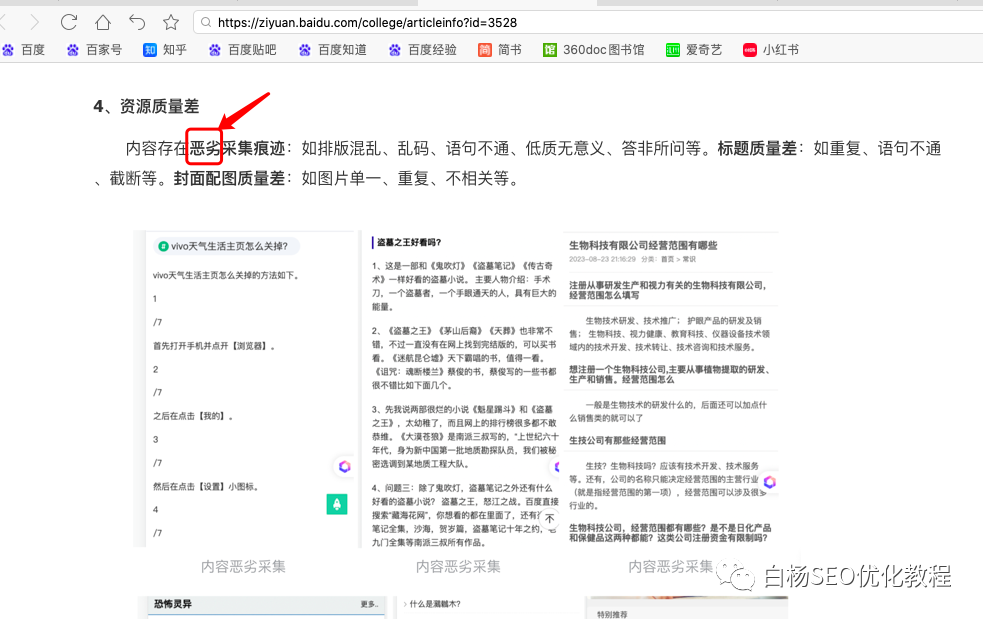Open the 爱奇艺 bookmark
The width and height of the screenshot is (983, 619).
click(x=694, y=48)
